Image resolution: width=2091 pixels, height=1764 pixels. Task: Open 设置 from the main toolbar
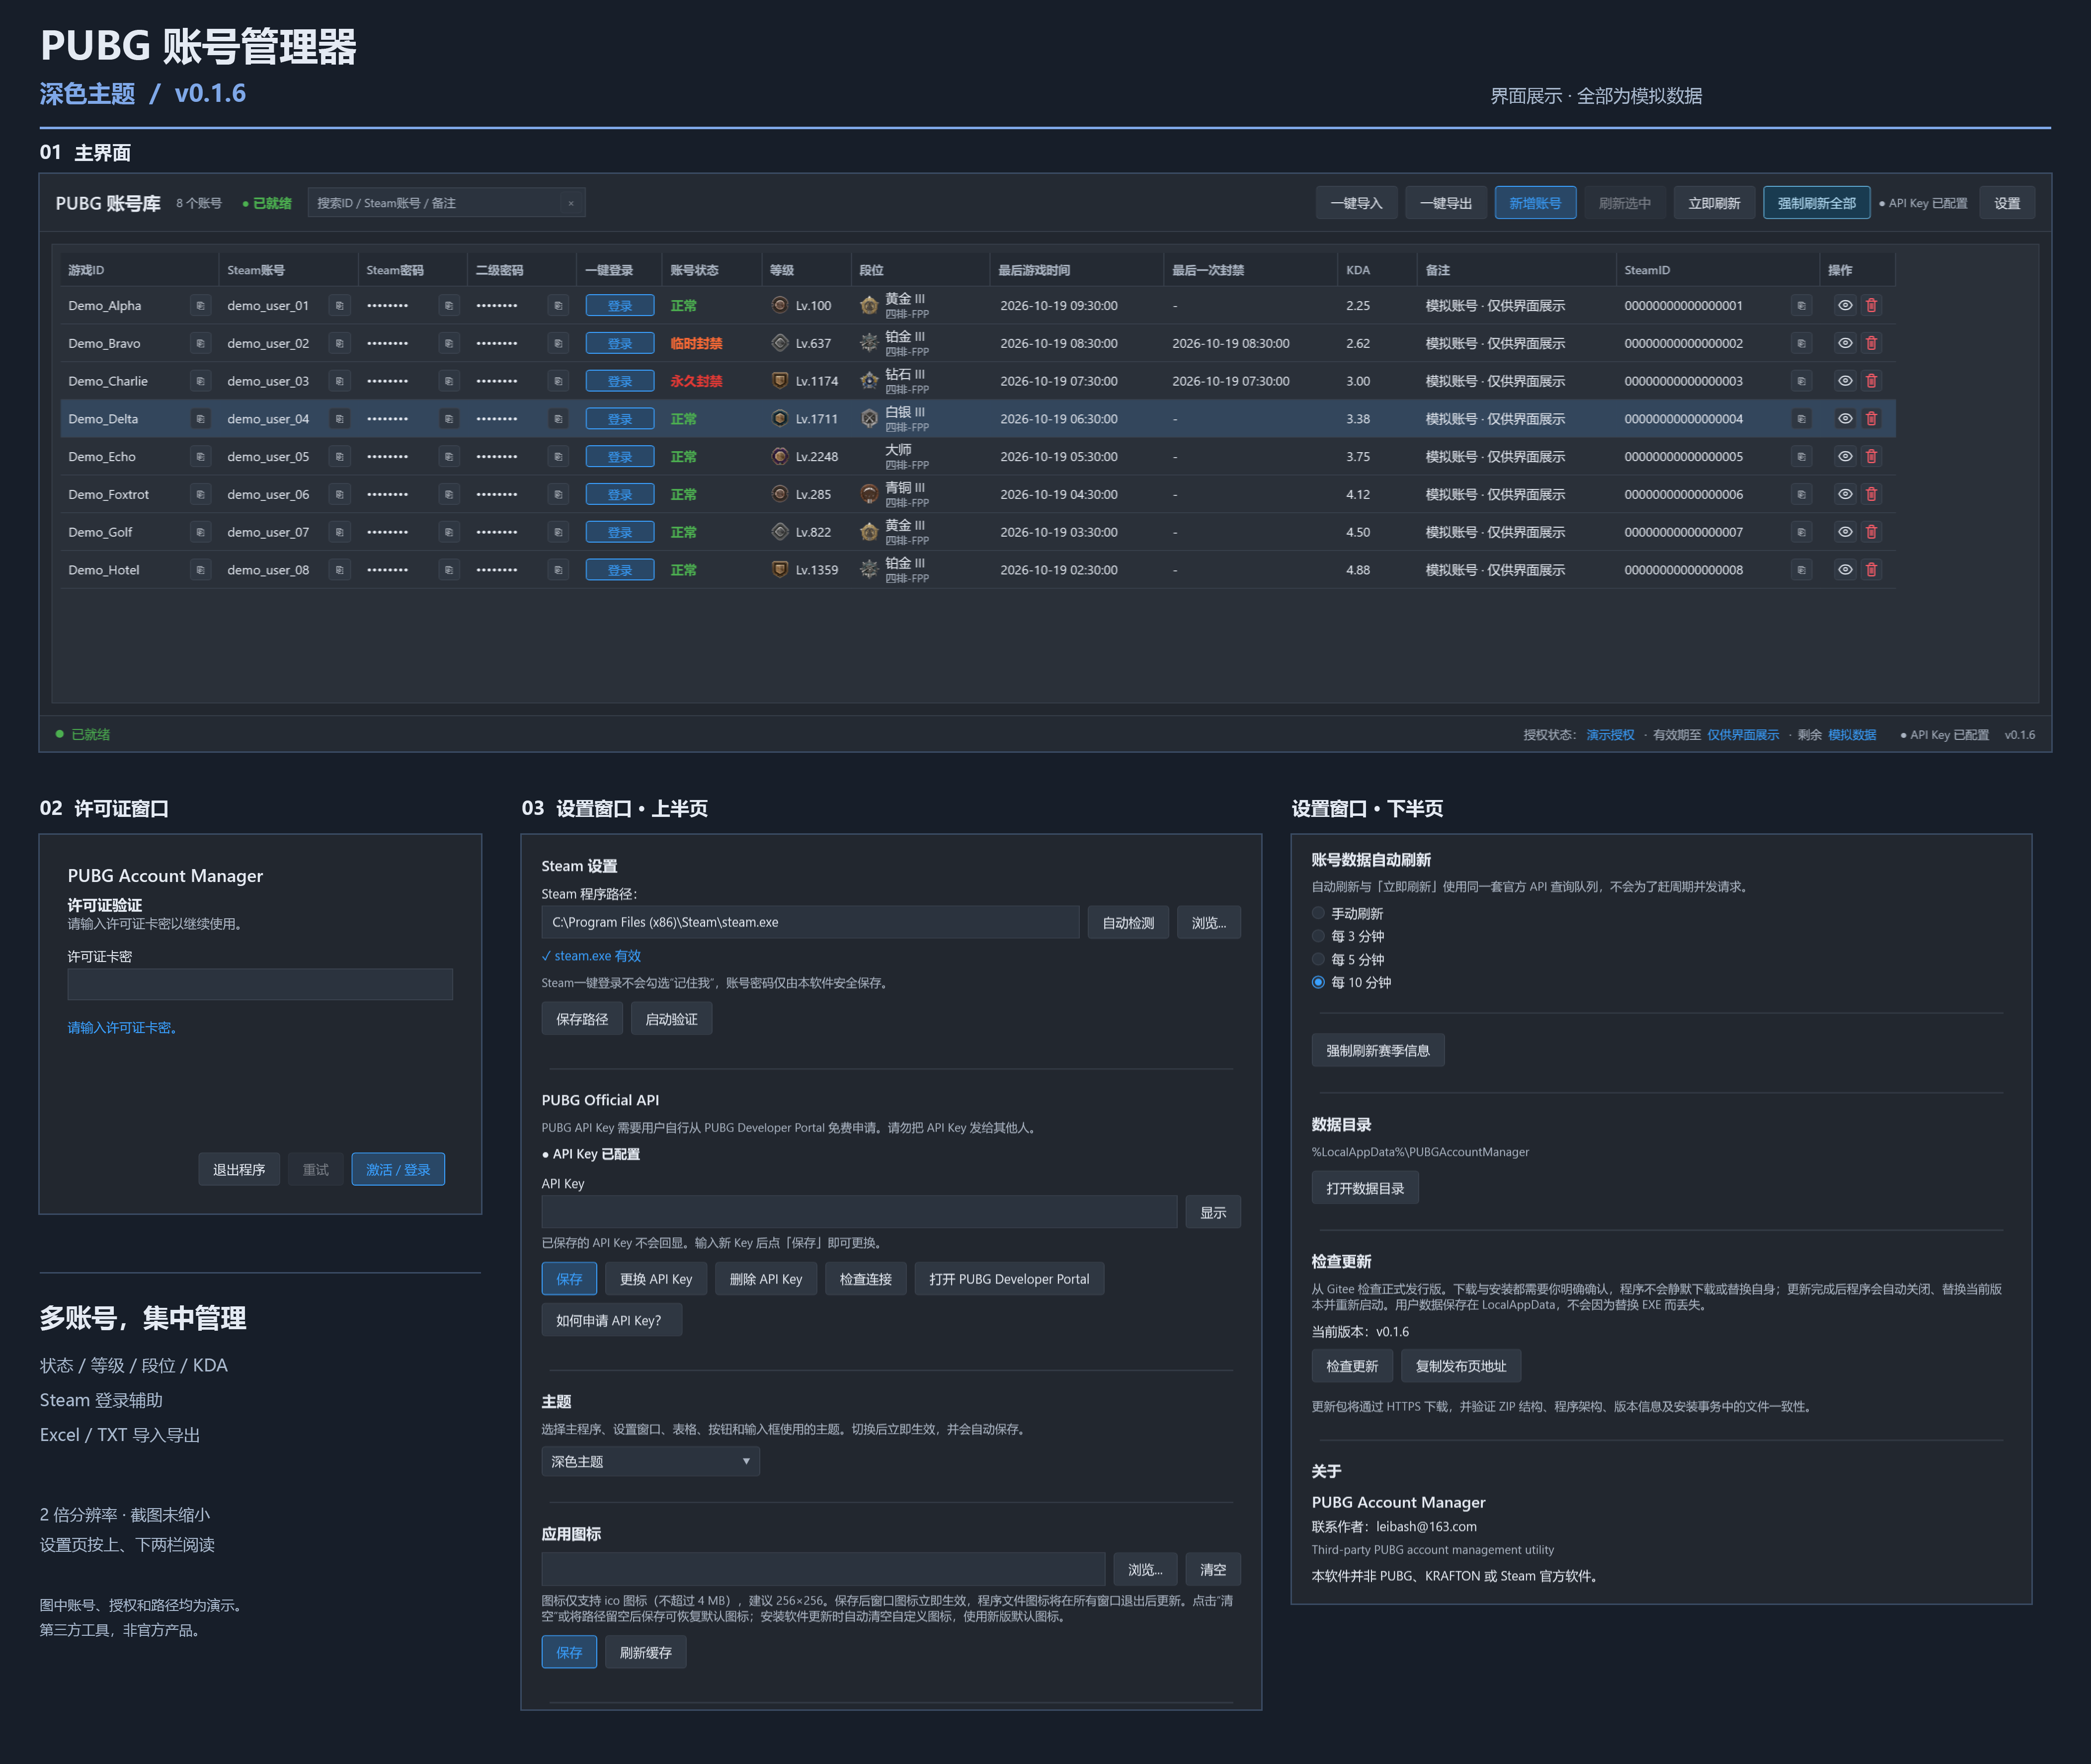pos(2007,204)
